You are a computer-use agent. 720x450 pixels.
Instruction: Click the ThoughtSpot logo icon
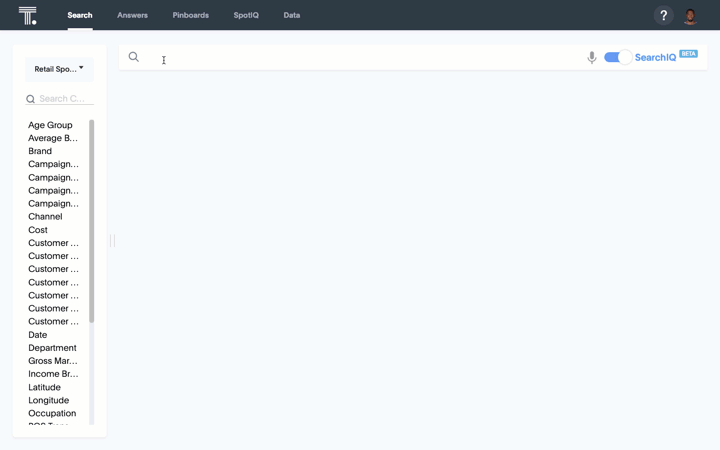tap(28, 16)
